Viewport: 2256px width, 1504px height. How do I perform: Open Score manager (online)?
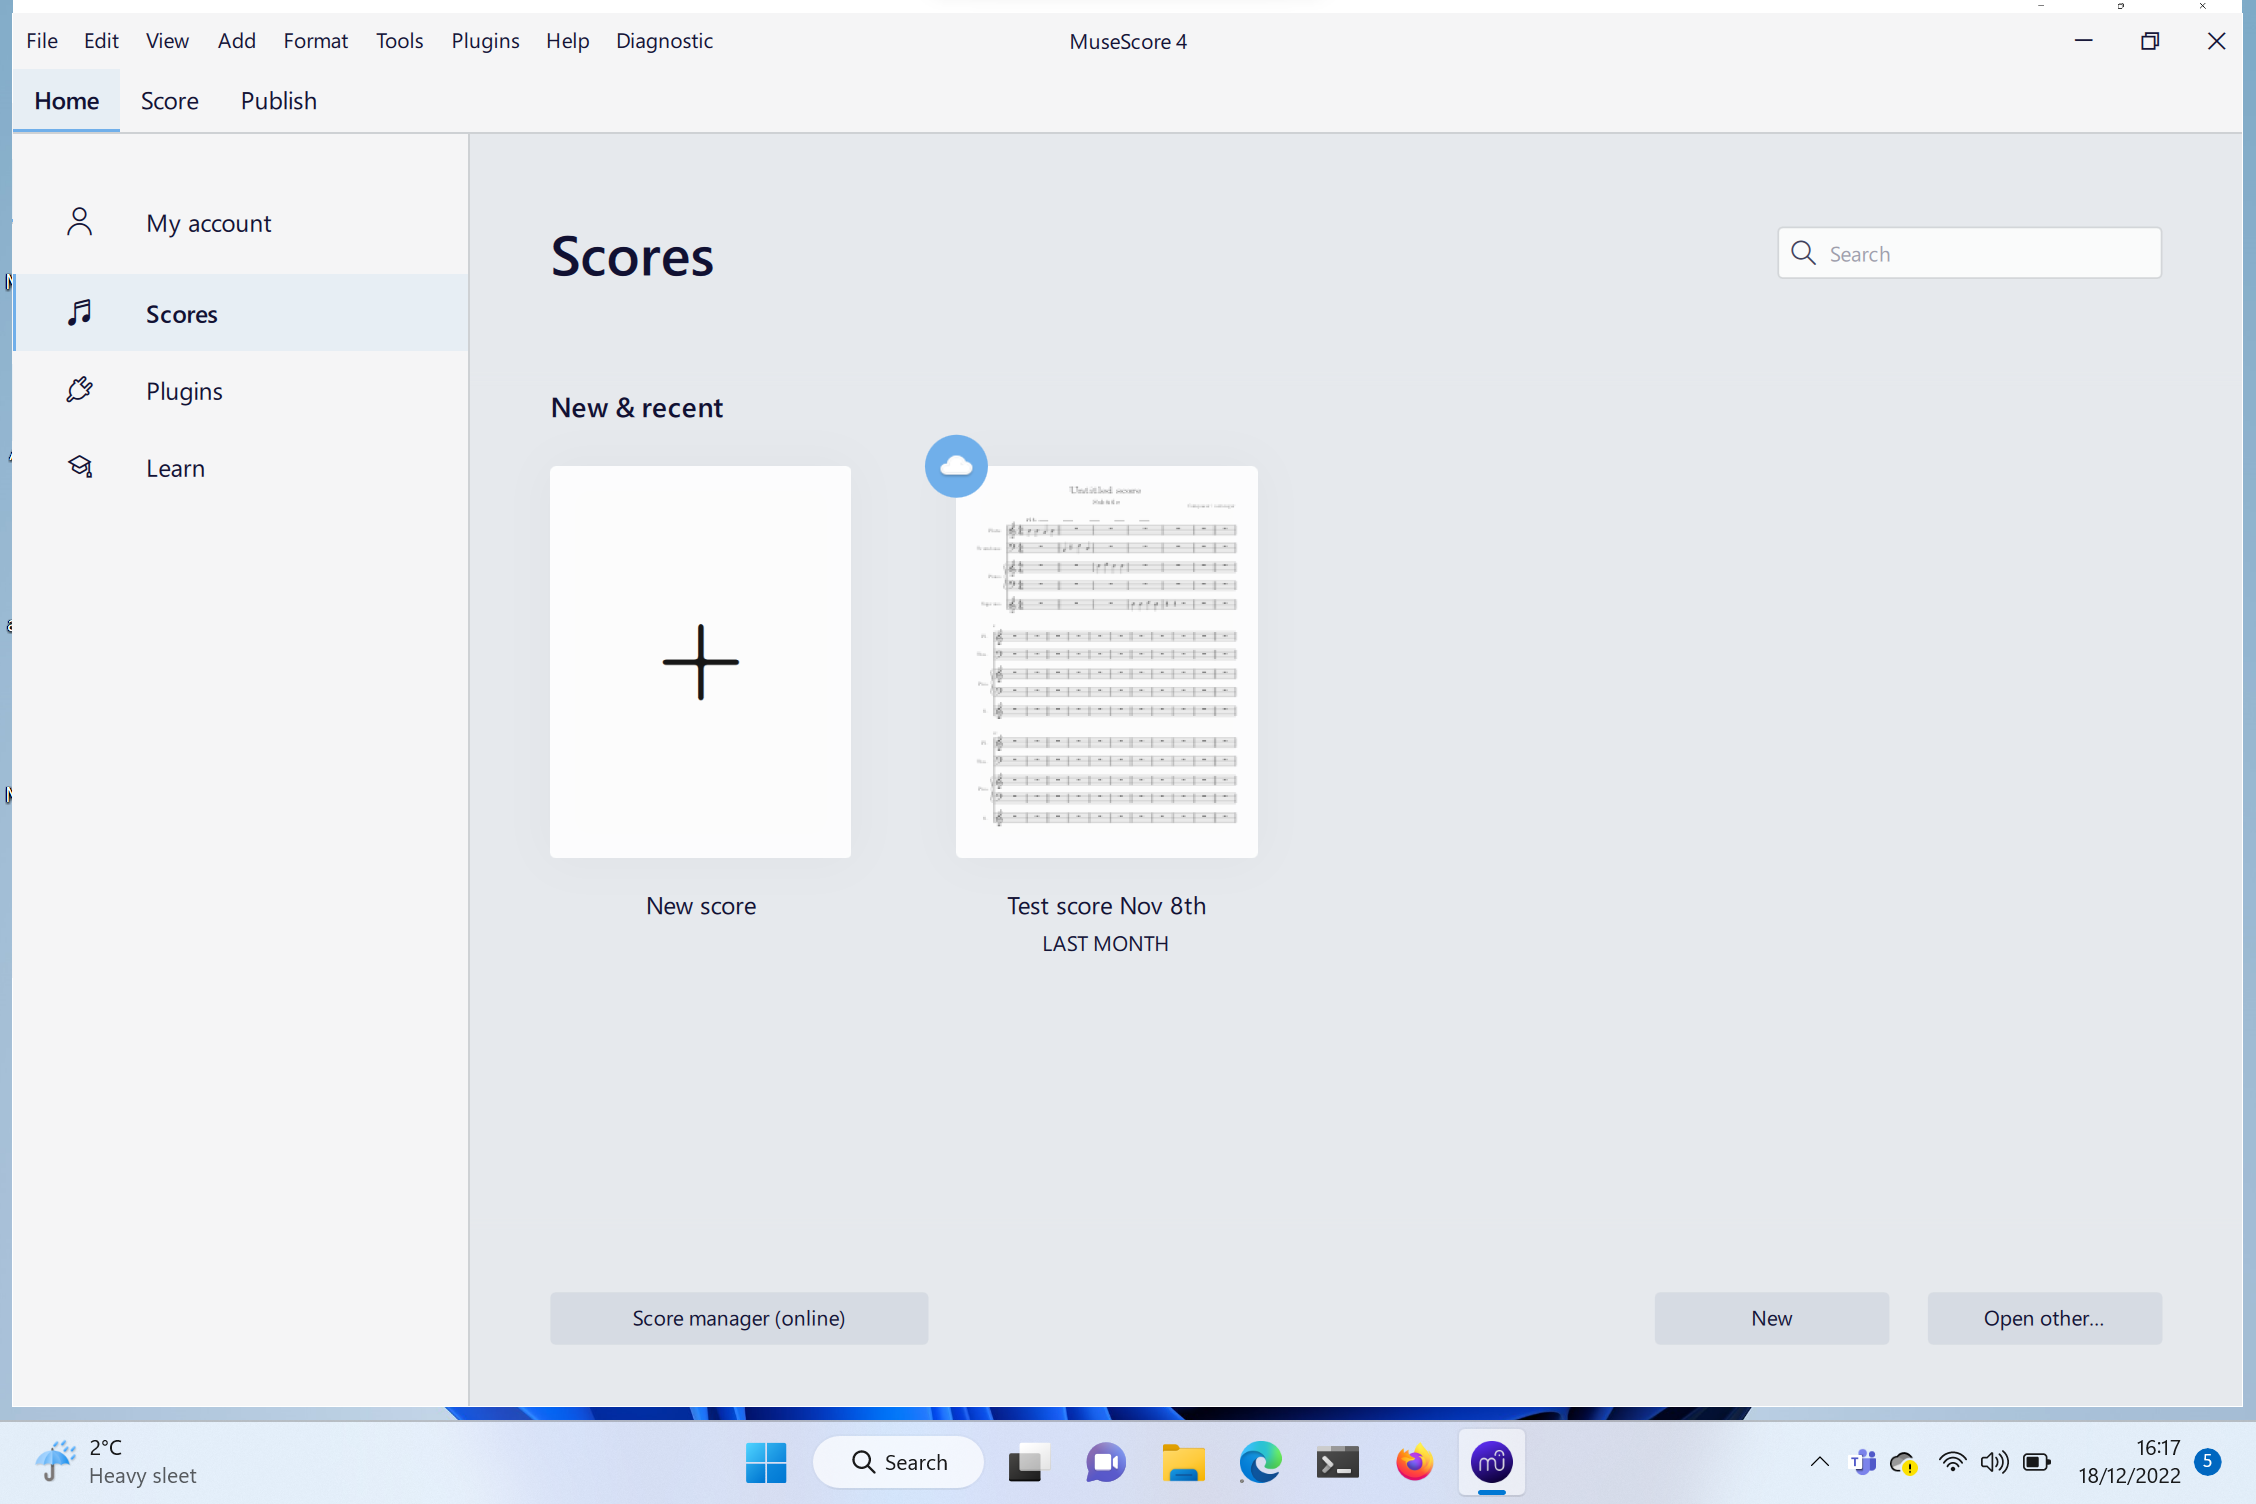click(x=739, y=1318)
